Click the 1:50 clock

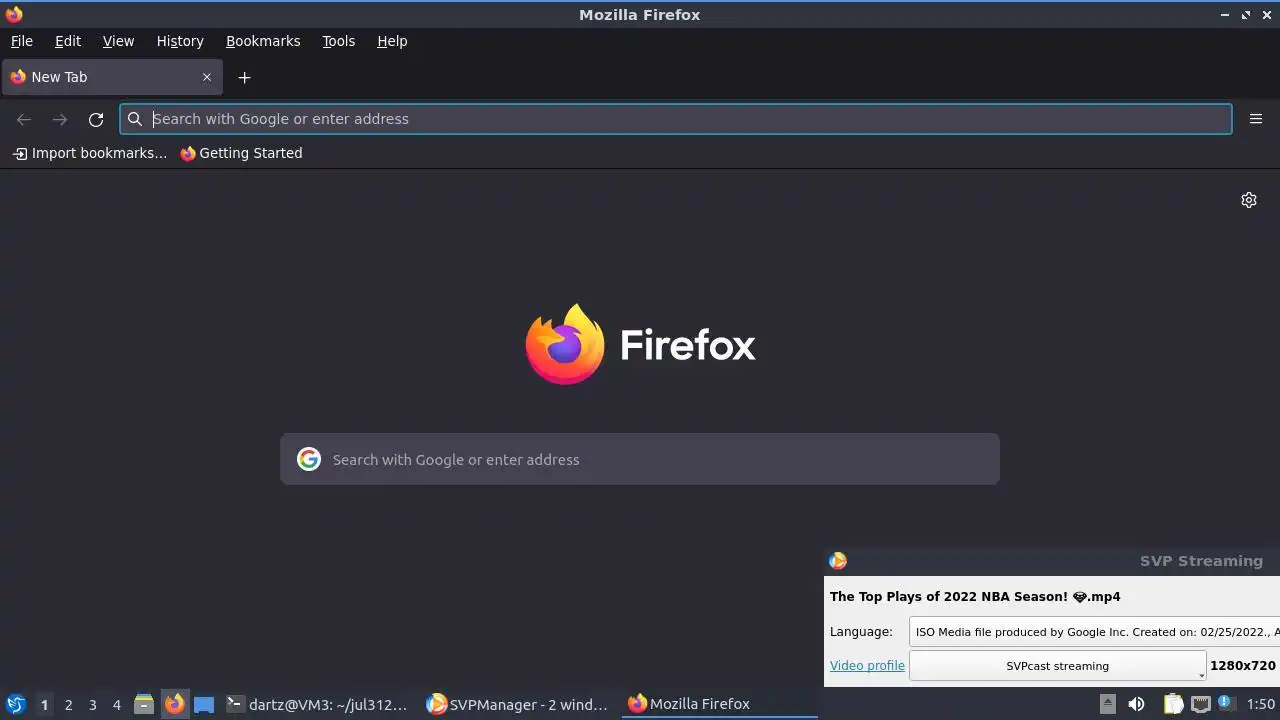1260,704
